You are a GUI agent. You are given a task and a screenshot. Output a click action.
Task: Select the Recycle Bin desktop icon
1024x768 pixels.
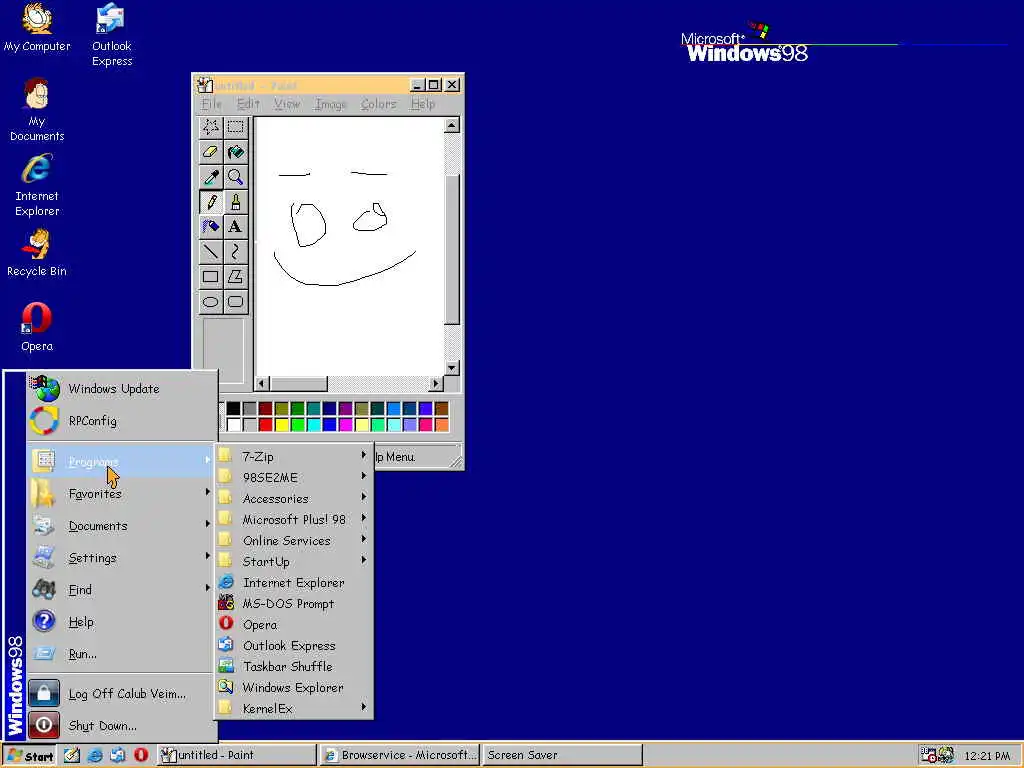pyautogui.click(x=37, y=253)
